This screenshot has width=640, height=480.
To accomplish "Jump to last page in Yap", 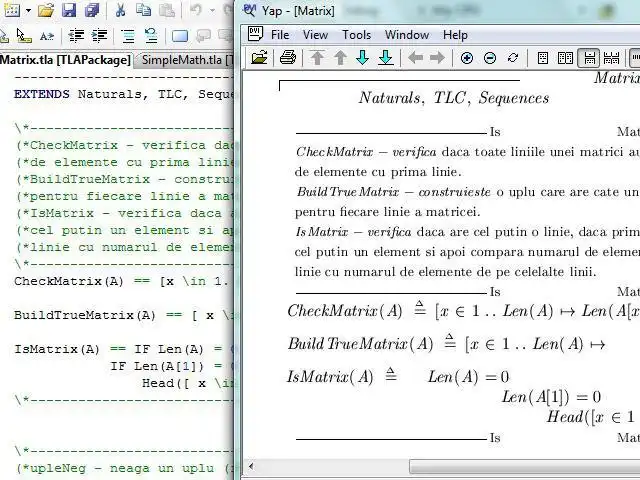I will [386, 58].
